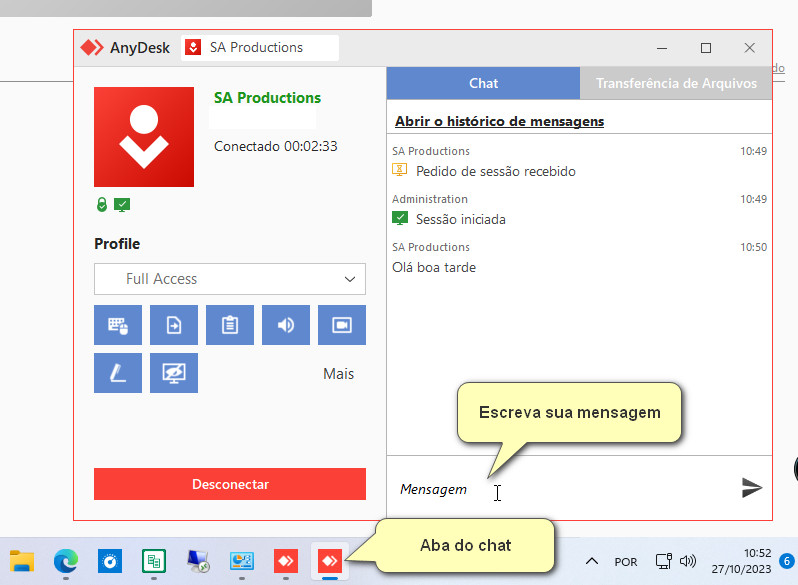Open the remote desktop computer icon on taskbar

(x=198, y=561)
